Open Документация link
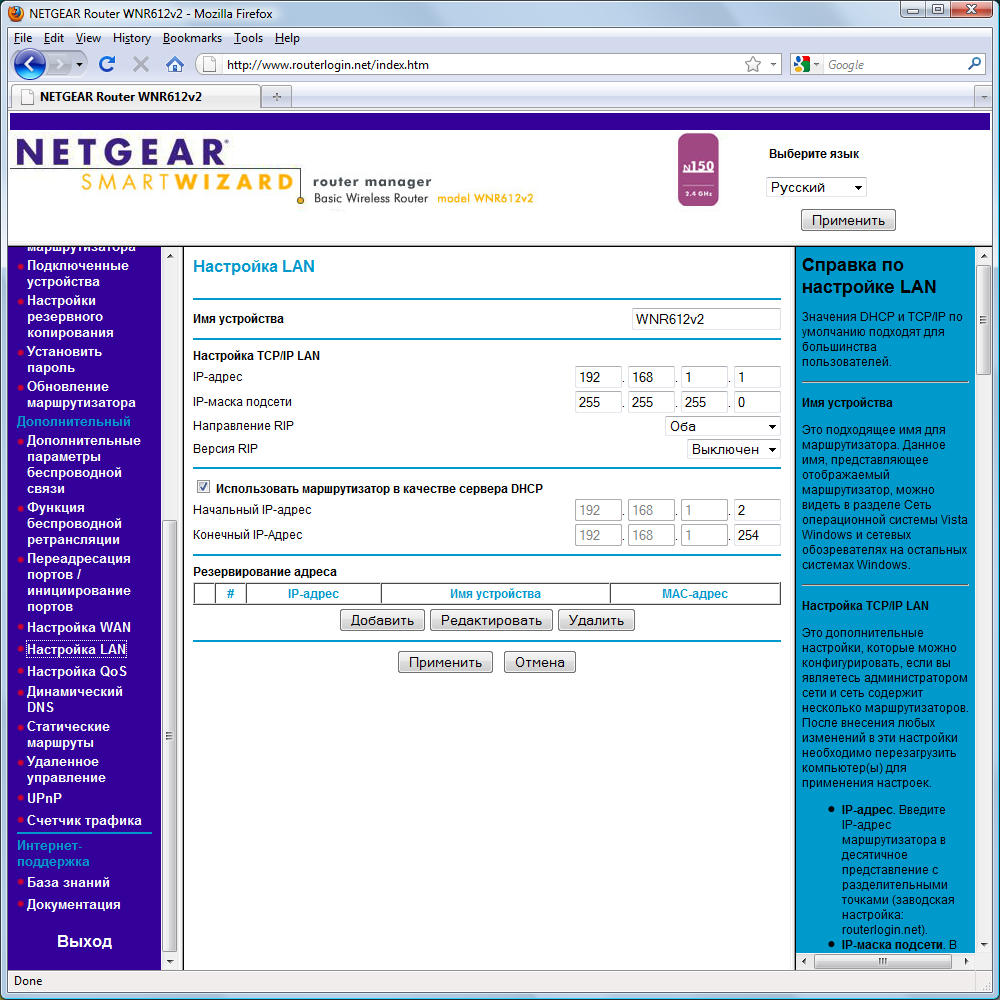 coord(73,904)
